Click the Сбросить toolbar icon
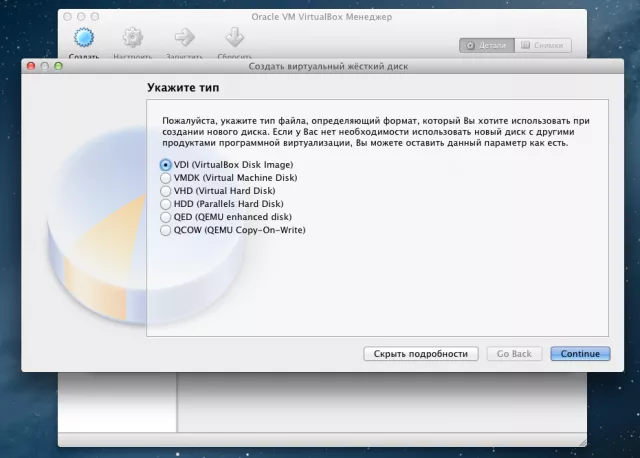Viewport: 640px width, 458px height. pos(234,38)
